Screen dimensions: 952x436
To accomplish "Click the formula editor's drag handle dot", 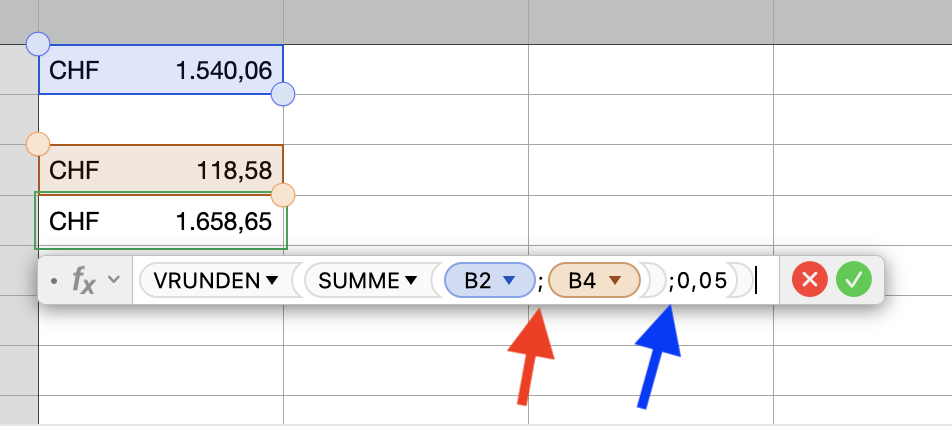I will (54, 282).
